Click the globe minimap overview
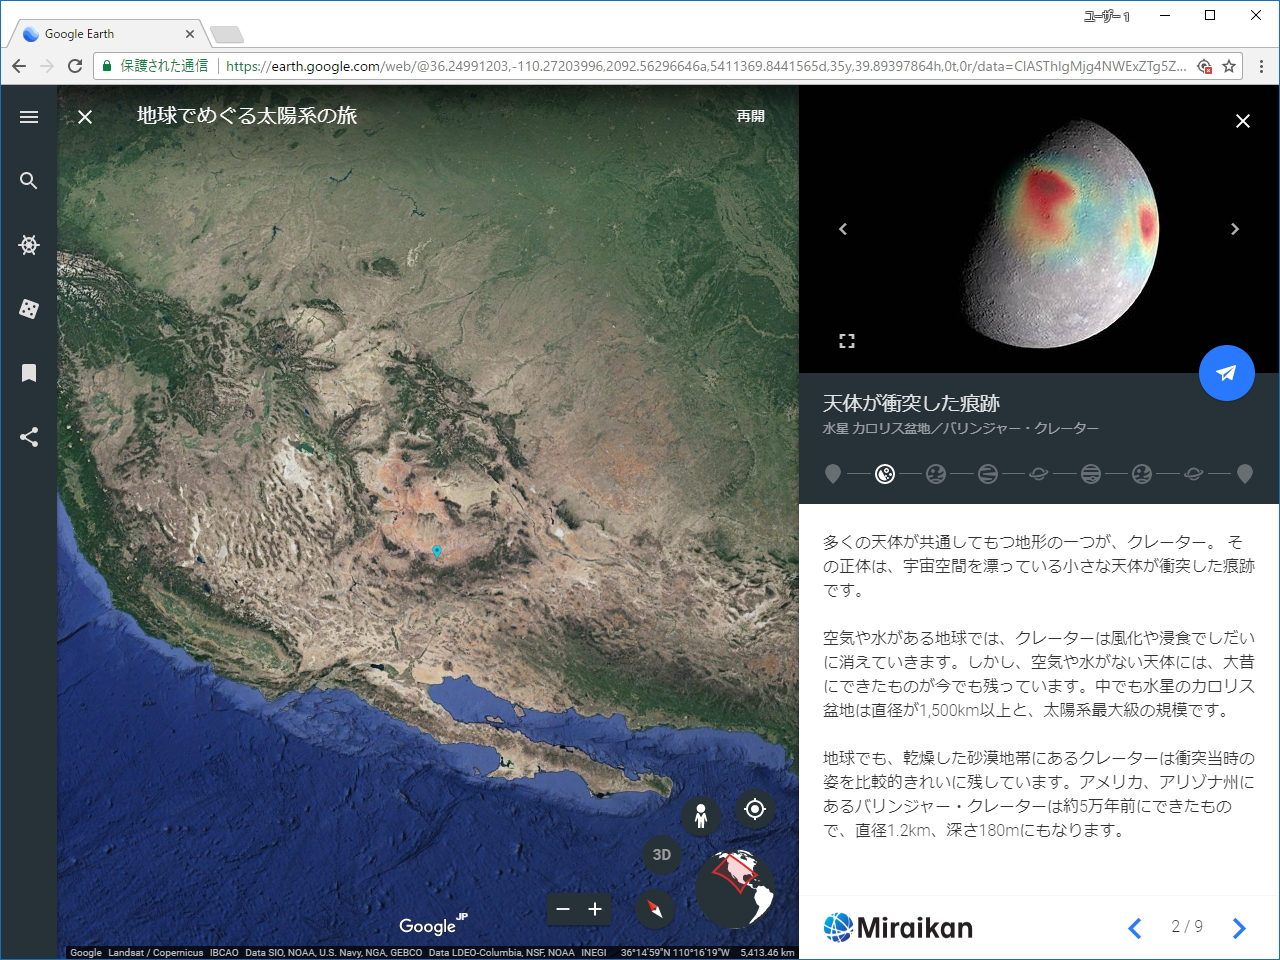 coord(735,889)
